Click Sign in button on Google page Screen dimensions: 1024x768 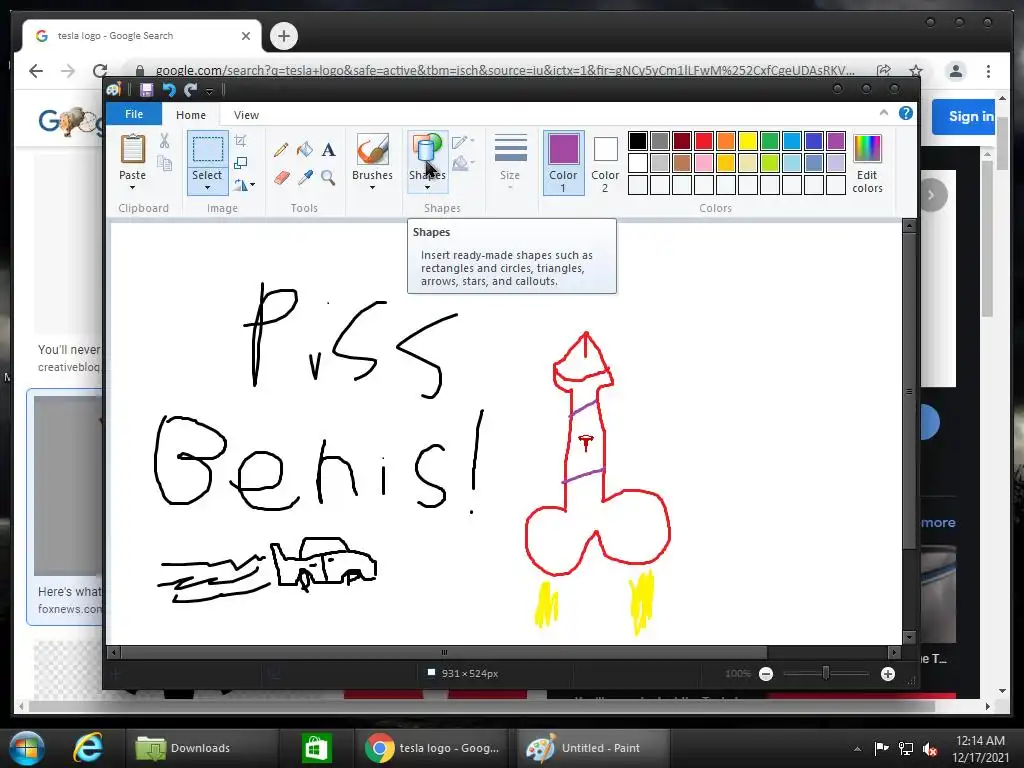pos(965,116)
